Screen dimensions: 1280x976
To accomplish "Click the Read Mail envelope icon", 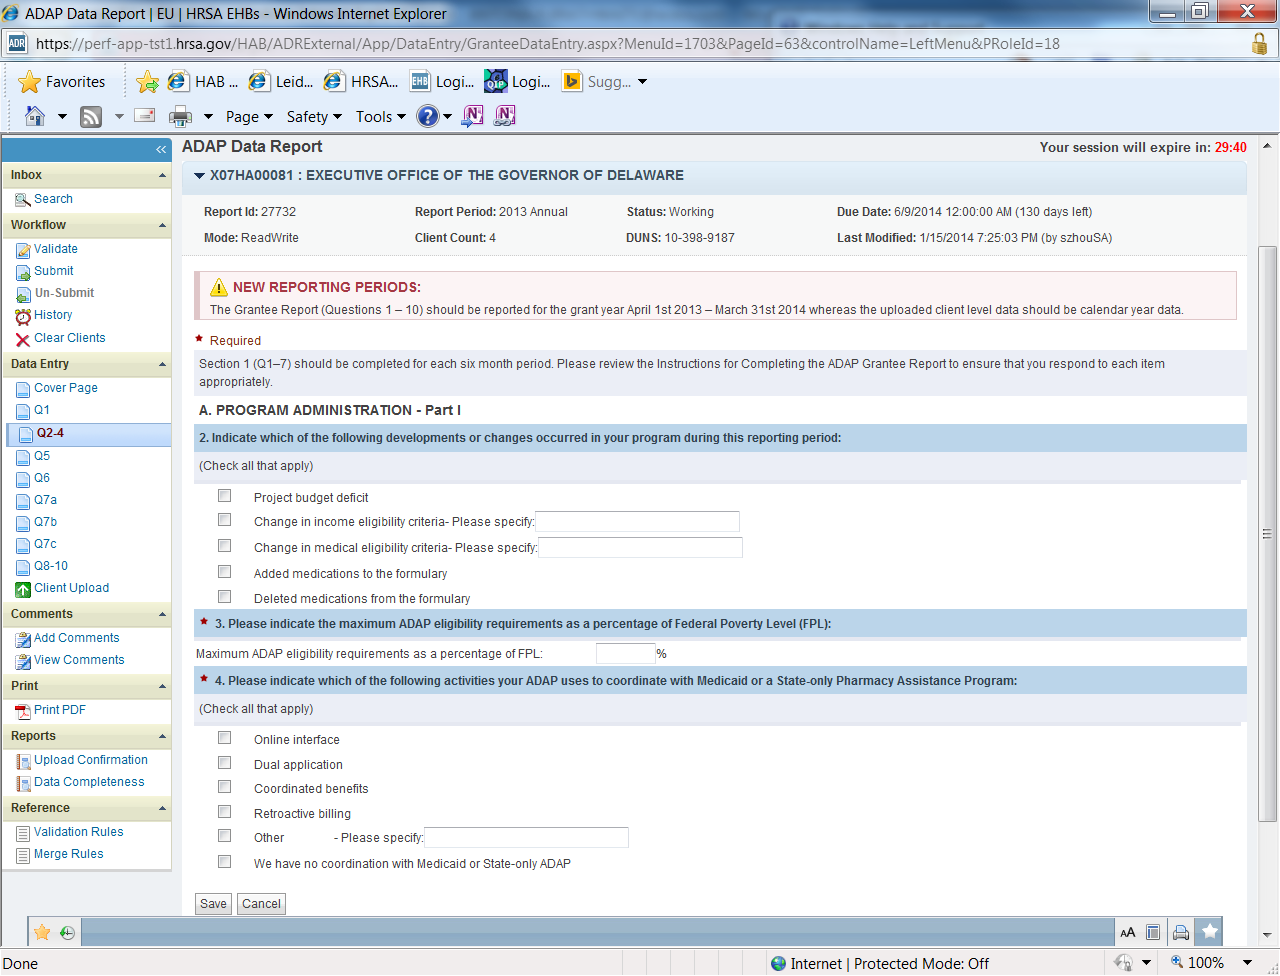I will pyautogui.click(x=145, y=116).
